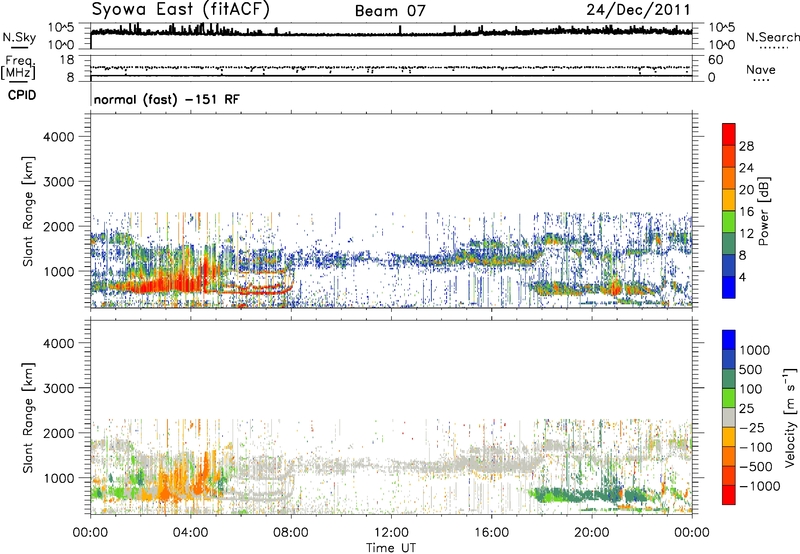Click the '16' label on Power colorbar

(x=746, y=211)
